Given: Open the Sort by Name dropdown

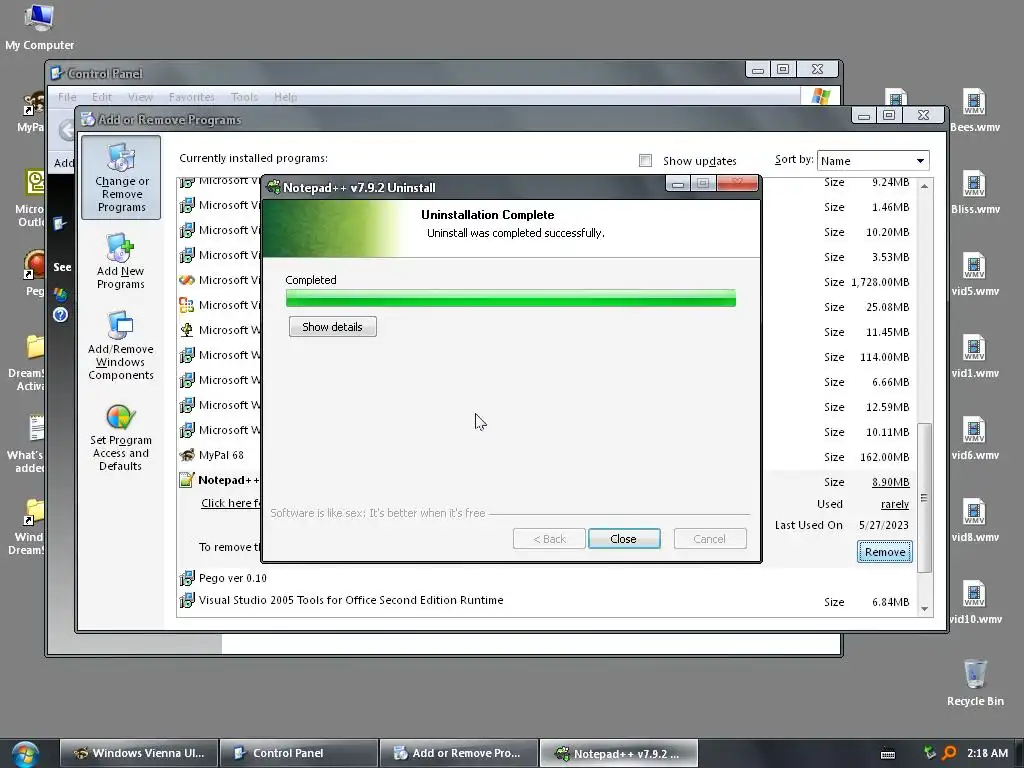Looking at the screenshot, I should point(872,161).
